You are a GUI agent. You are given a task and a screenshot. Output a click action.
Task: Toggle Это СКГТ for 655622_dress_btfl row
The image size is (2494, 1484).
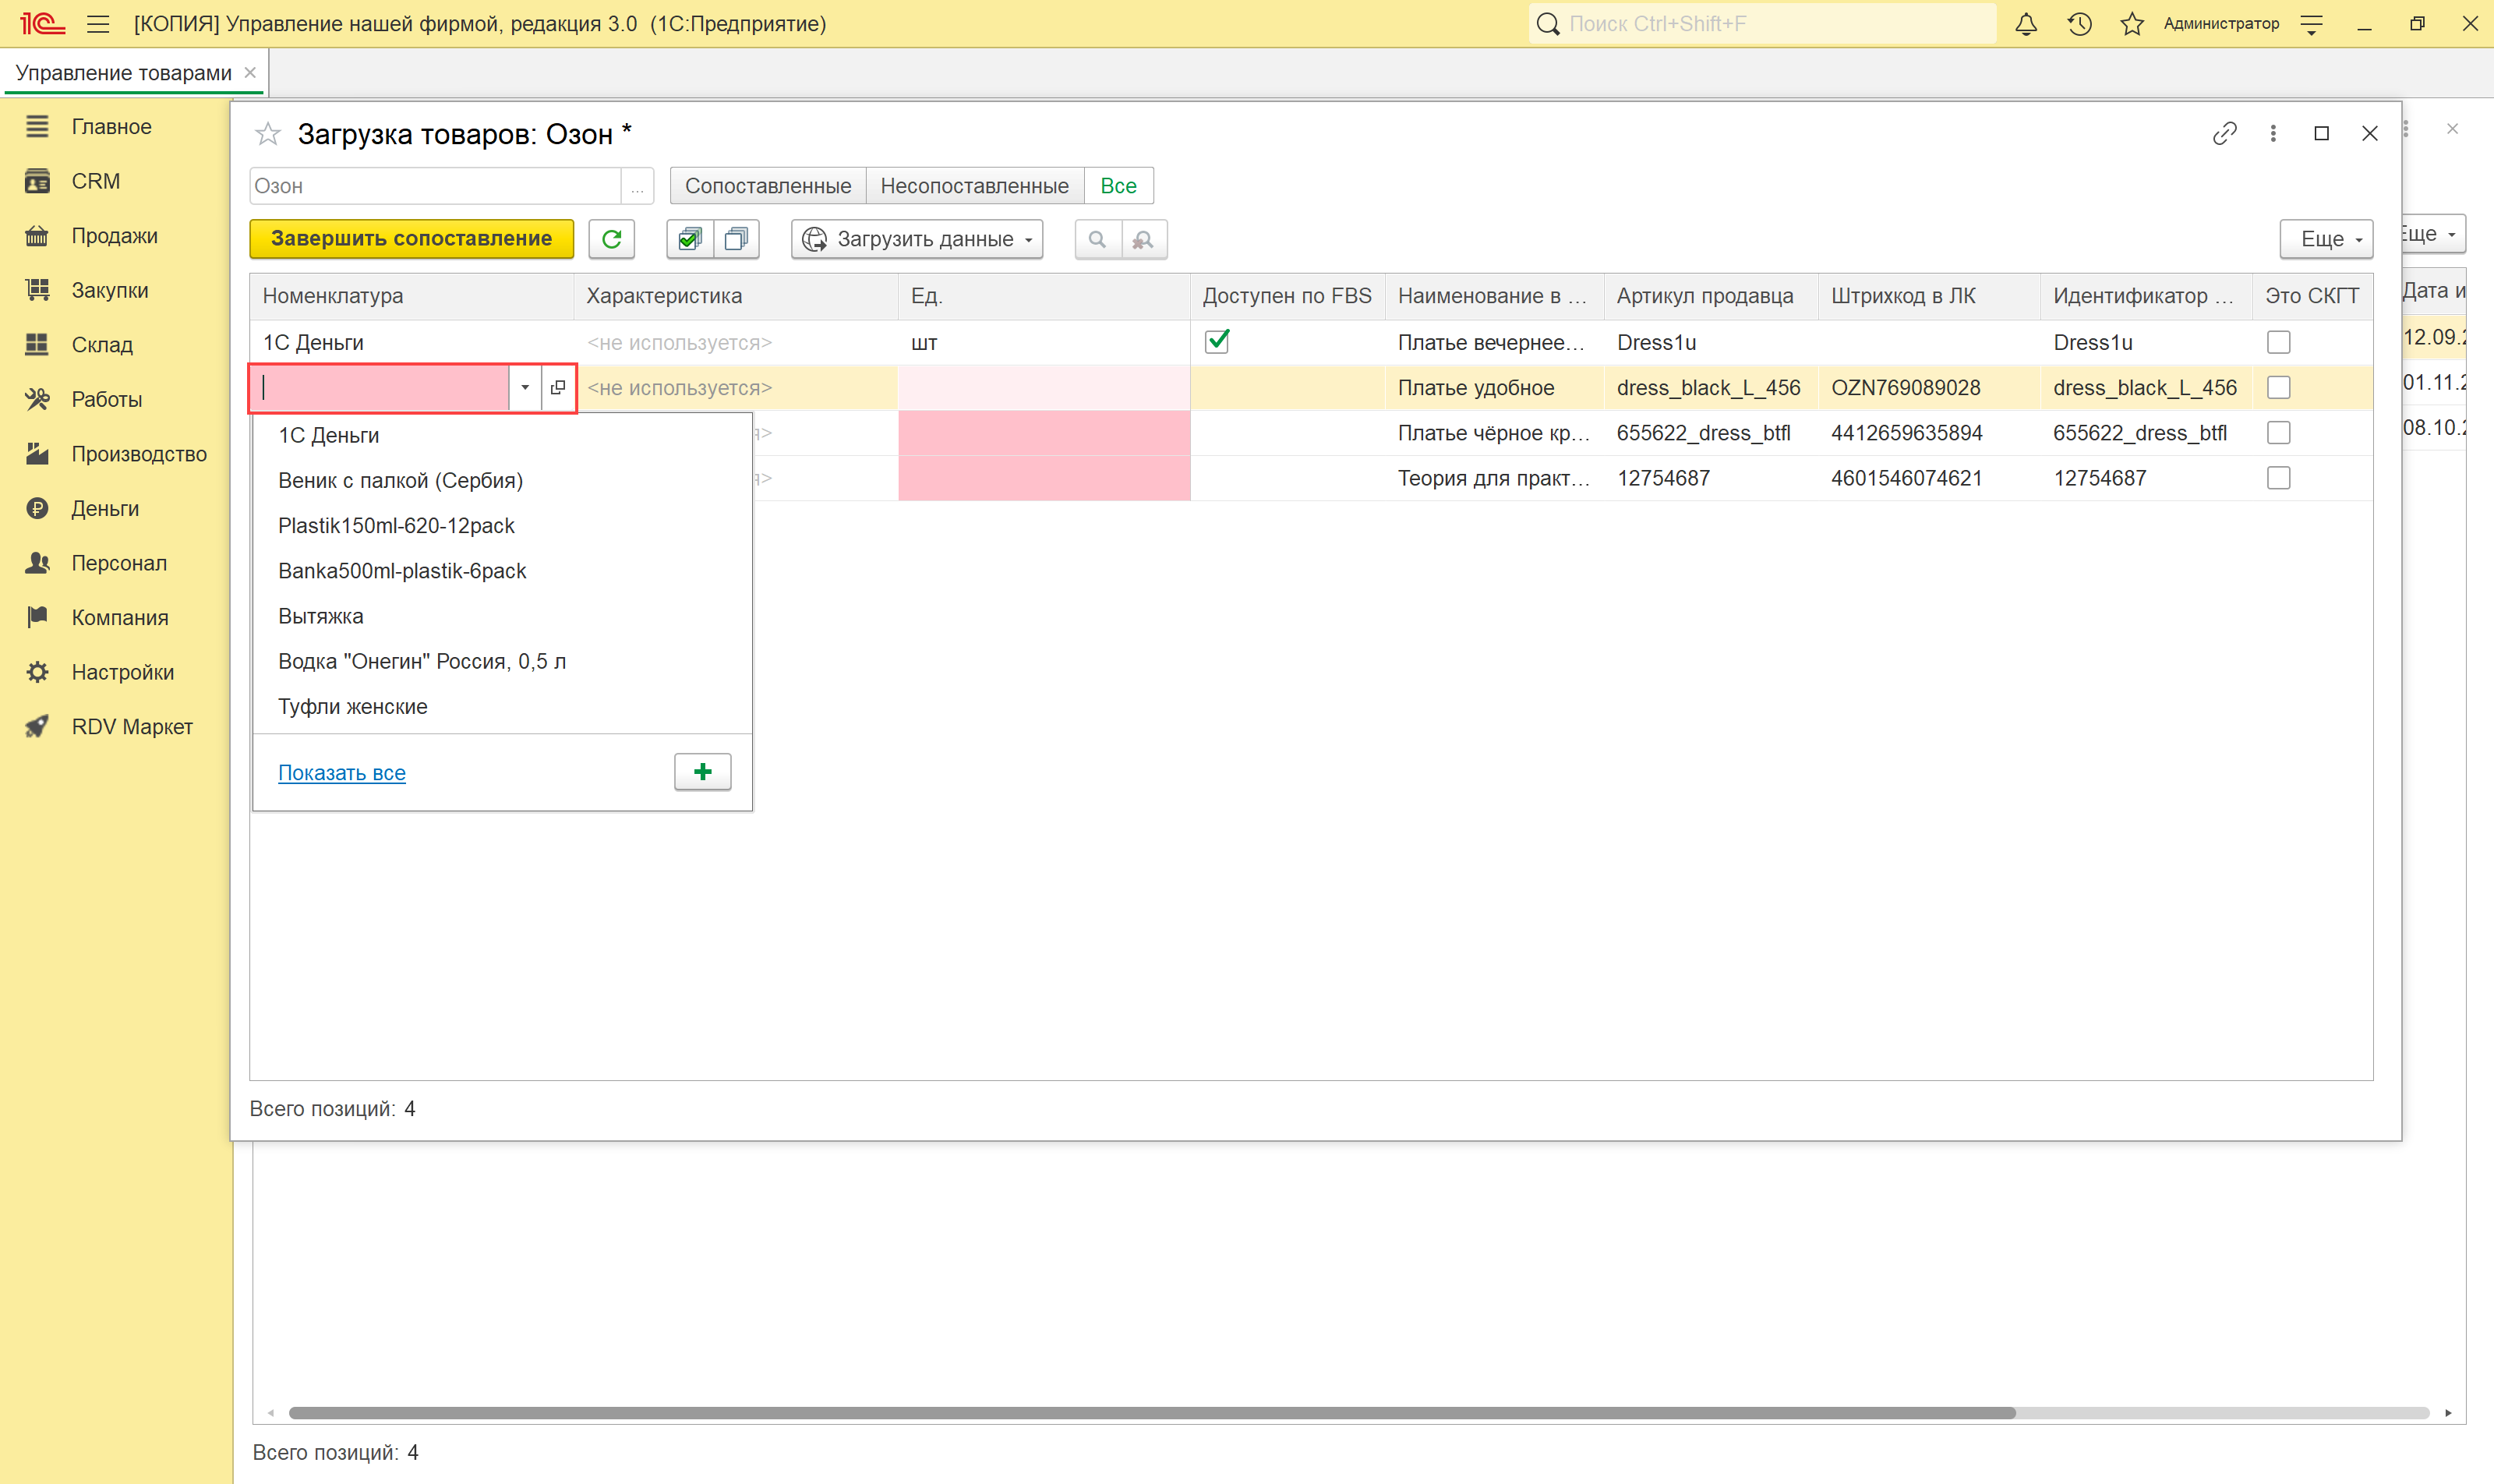coord(2278,433)
